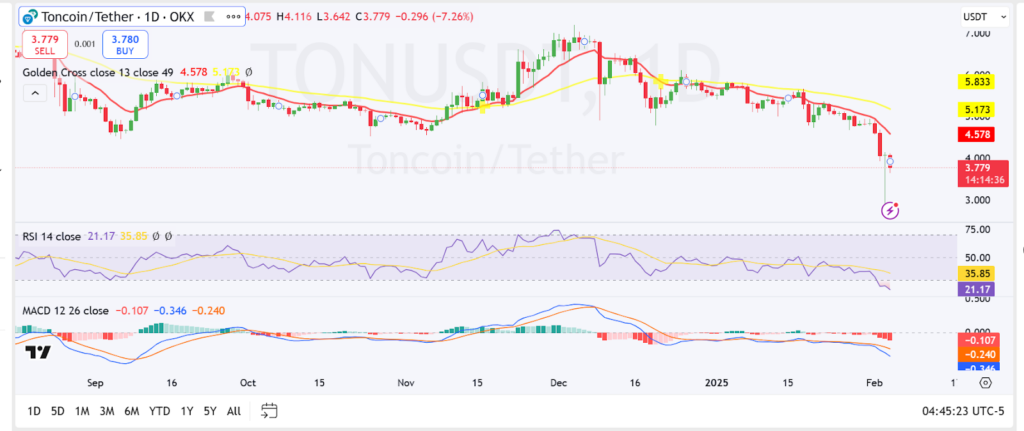Open the chart settings hexagon icon
1024x431 pixels.
[x=985, y=383]
